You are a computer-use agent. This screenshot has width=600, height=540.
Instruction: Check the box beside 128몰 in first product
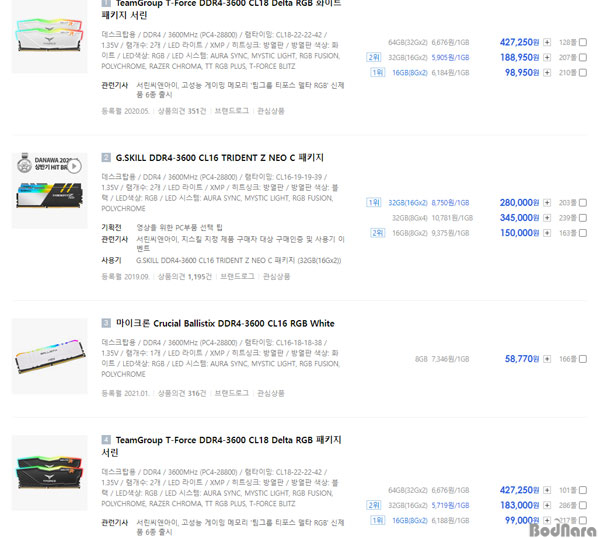(x=583, y=42)
